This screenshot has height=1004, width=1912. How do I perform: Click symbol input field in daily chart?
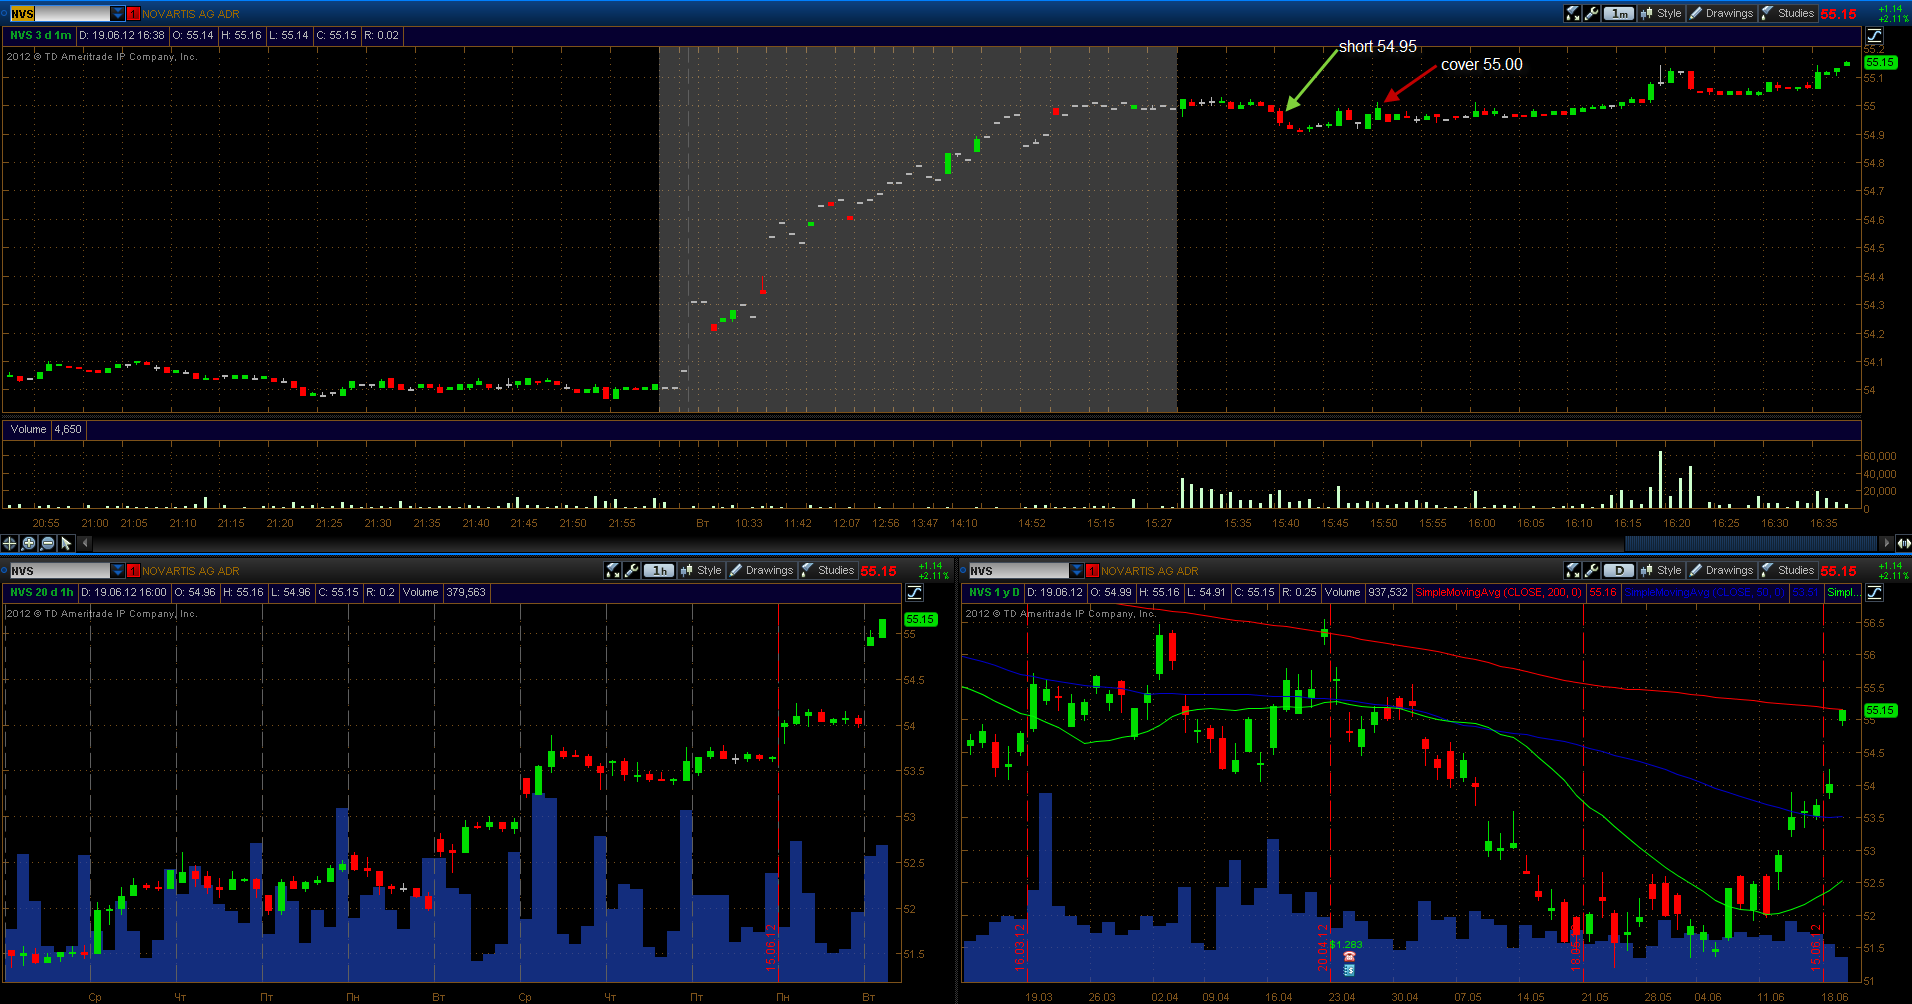coord(1019,571)
